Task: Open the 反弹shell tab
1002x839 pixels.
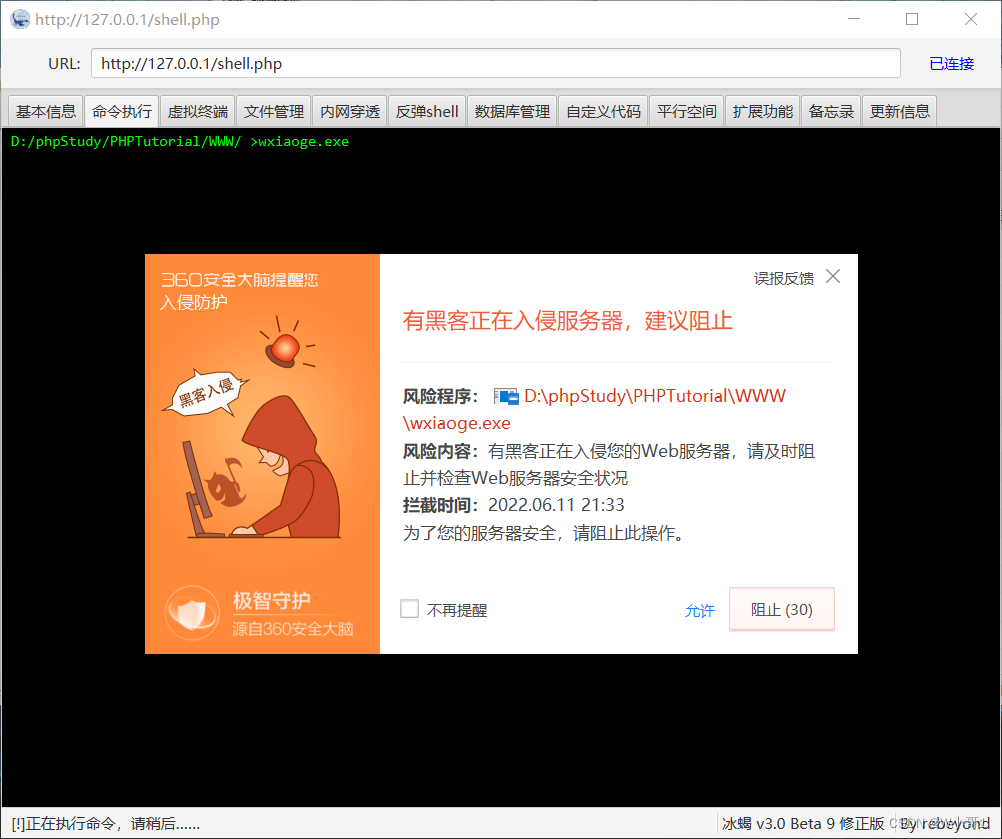Action: (x=426, y=111)
